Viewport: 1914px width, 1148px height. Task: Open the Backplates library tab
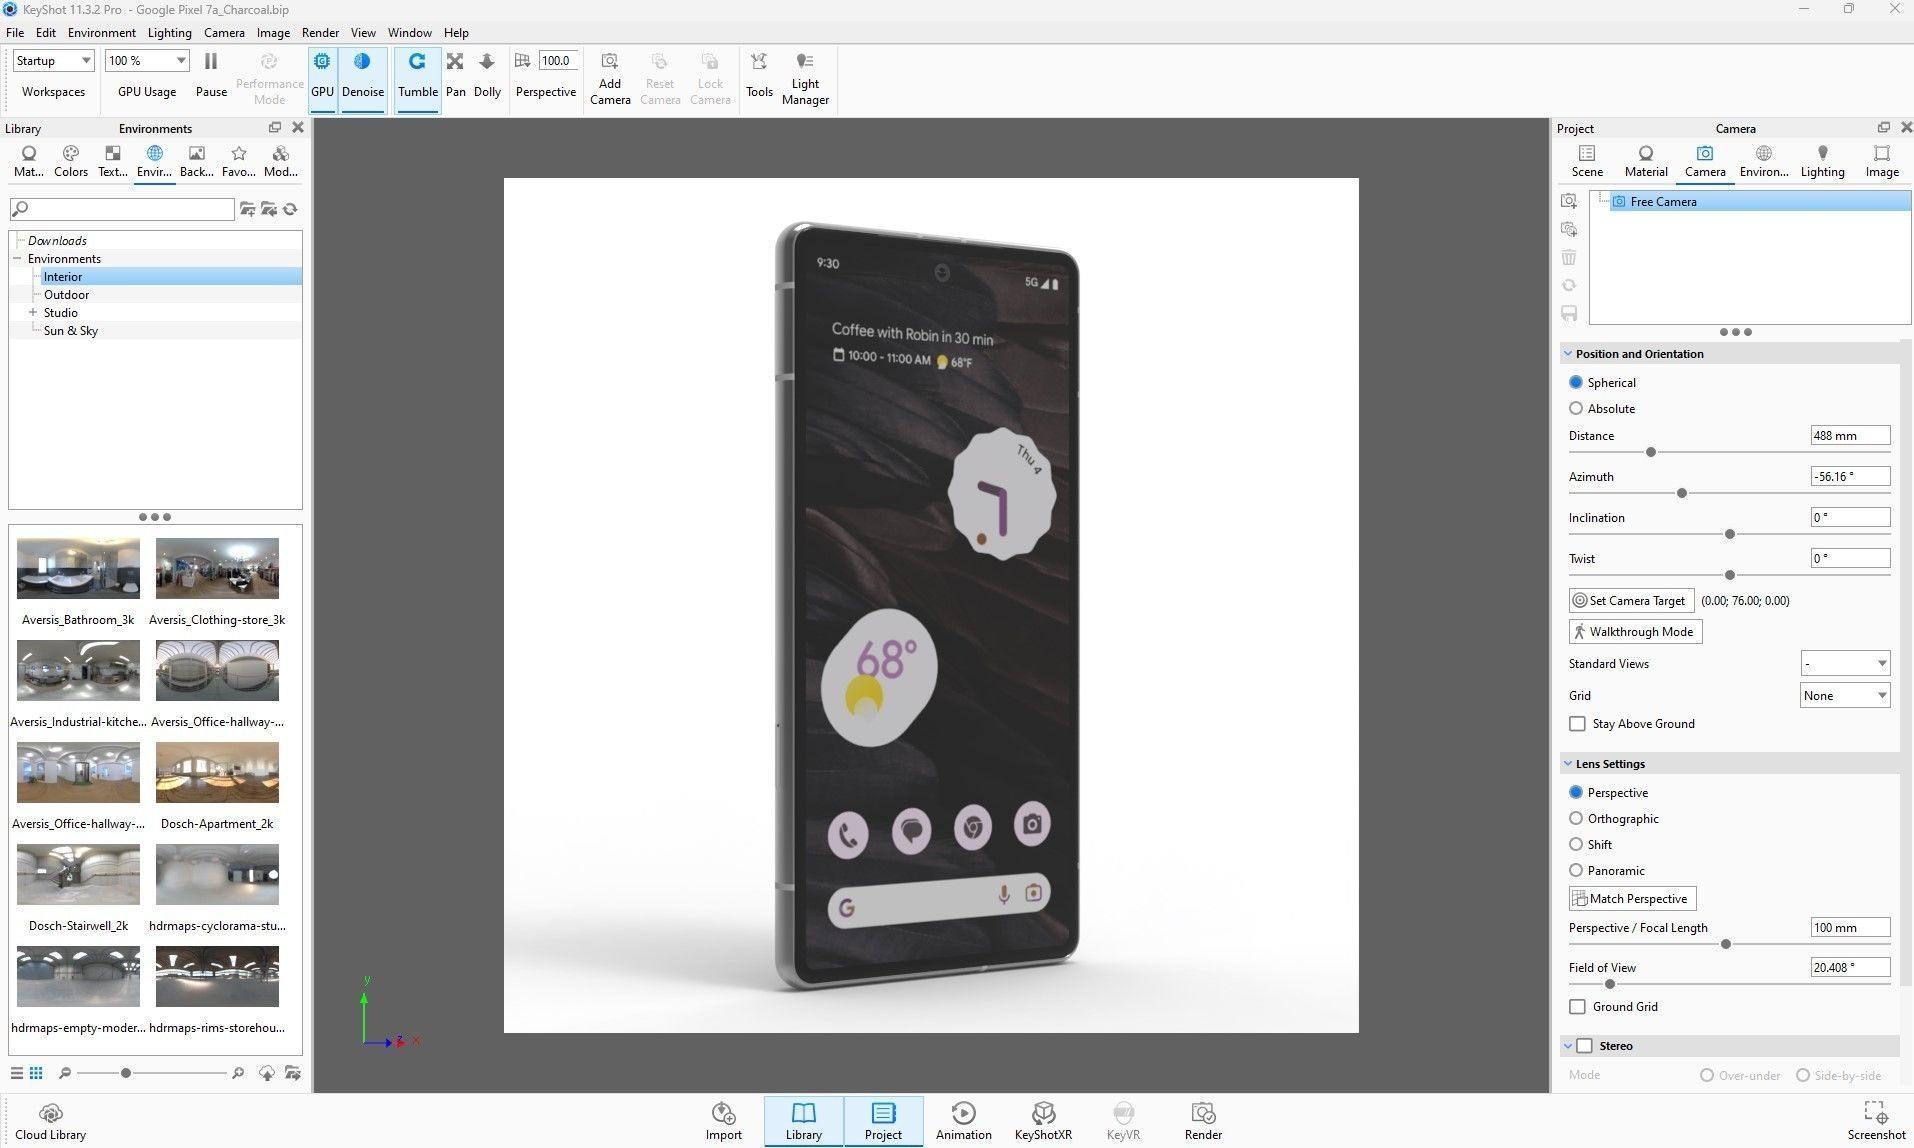pyautogui.click(x=196, y=161)
